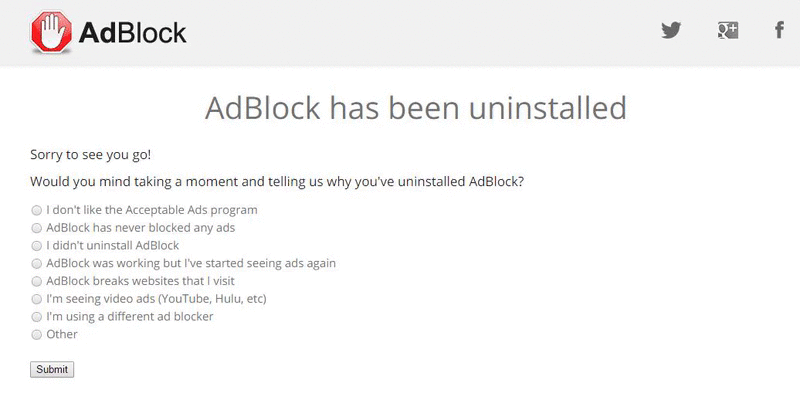Click the question asking why you've uninstalled AdBlock
The height and width of the screenshot is (400, 800).
click(277, 182)
